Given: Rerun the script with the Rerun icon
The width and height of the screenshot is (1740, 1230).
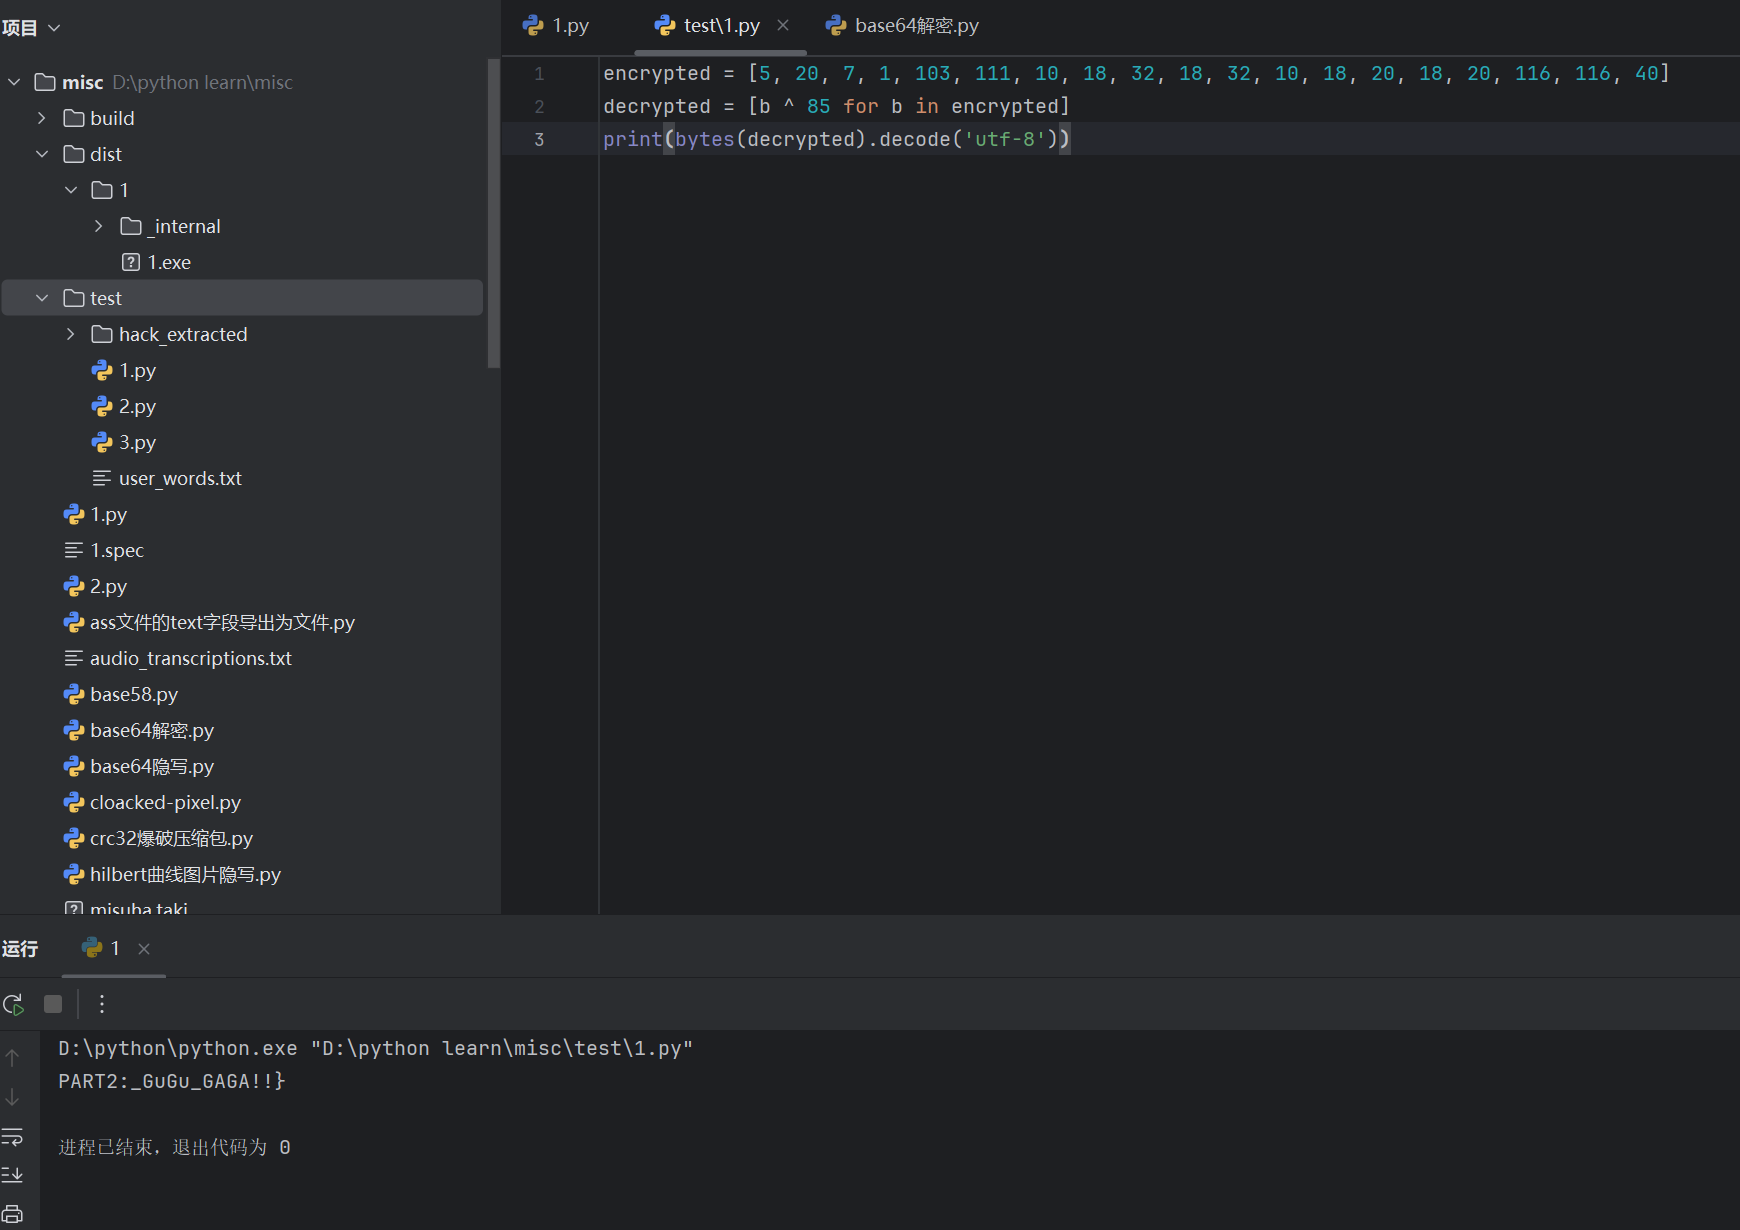Looking at the screenshot, I should click(13, 1004).
